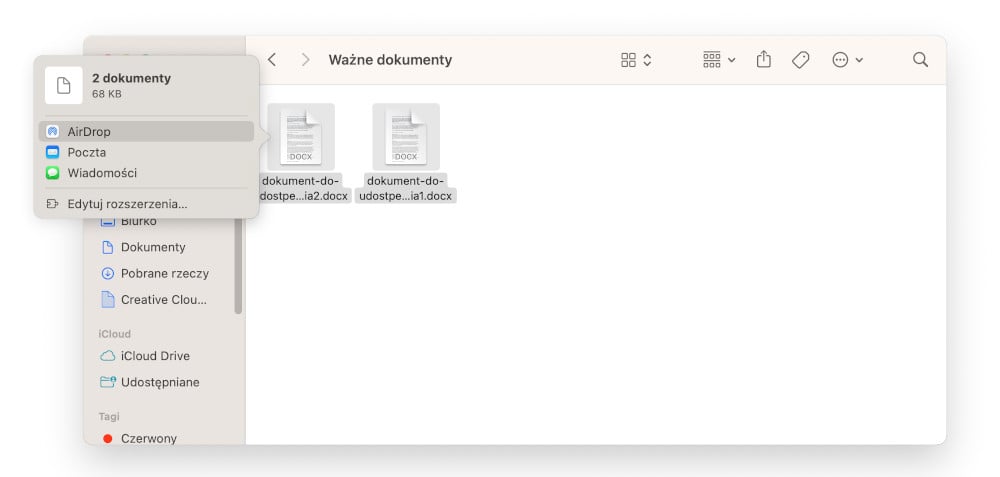Click the 68 KB size label

(107, 94)
